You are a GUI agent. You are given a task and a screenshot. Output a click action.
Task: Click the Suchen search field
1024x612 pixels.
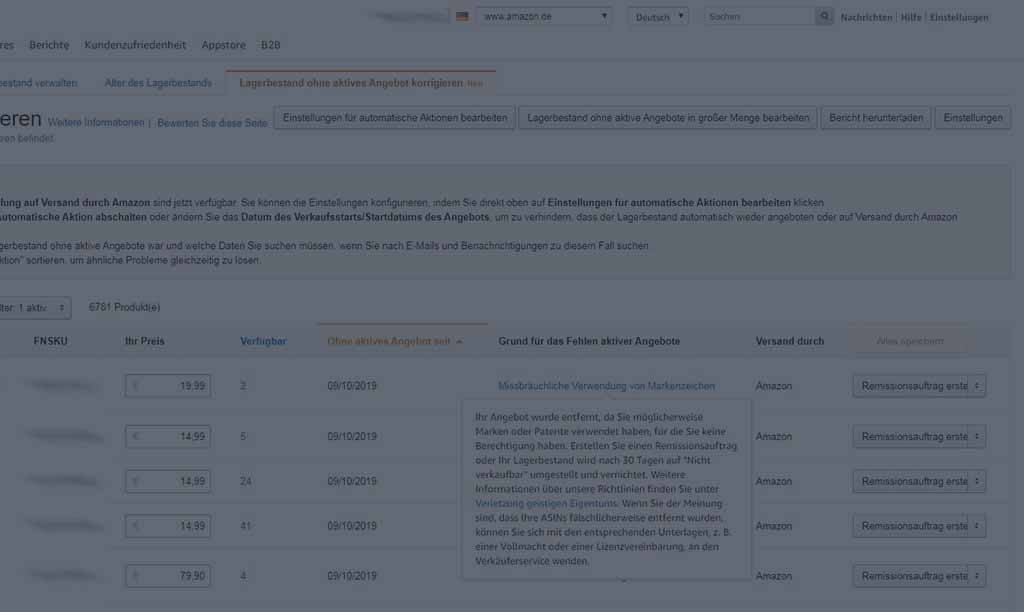click(x=759, y=17)
